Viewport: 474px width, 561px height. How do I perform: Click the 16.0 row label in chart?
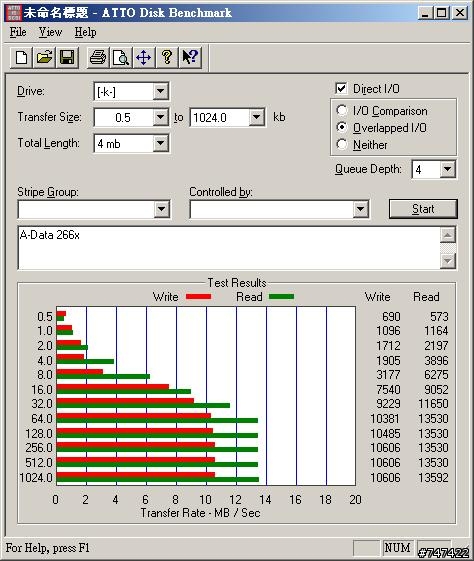point(42,390)
